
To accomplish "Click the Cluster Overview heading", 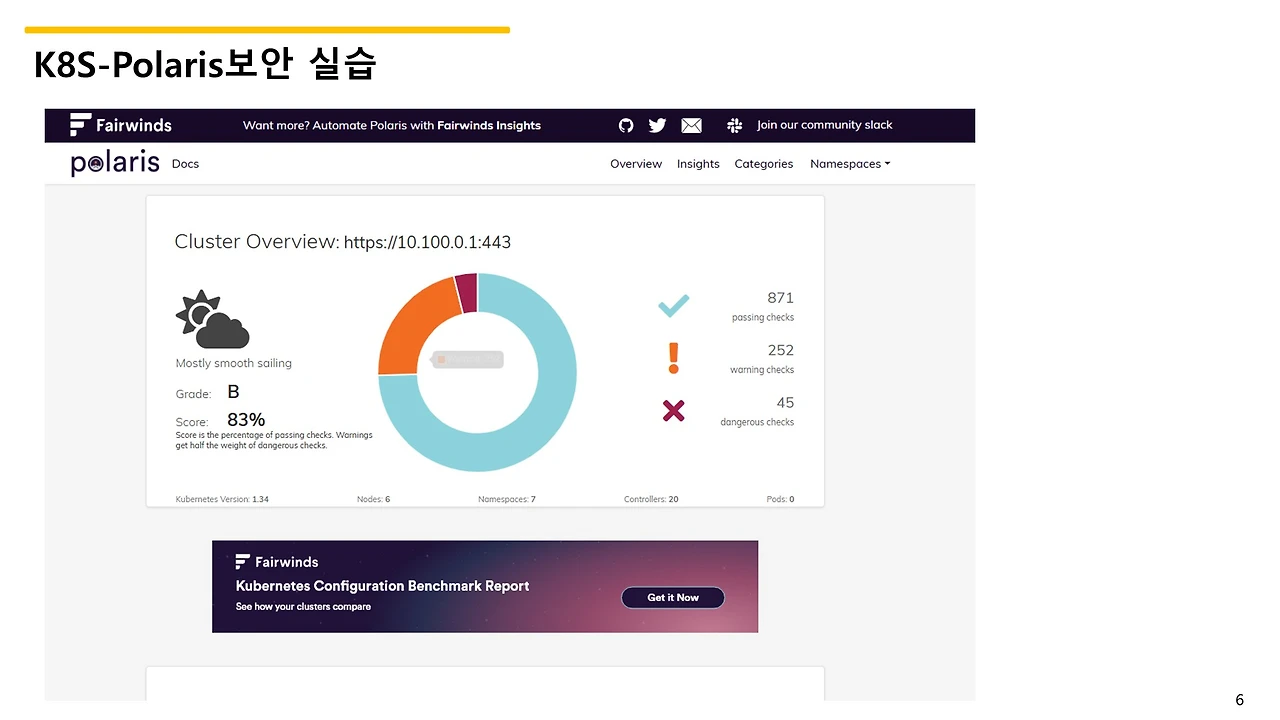I will (257, 241).
